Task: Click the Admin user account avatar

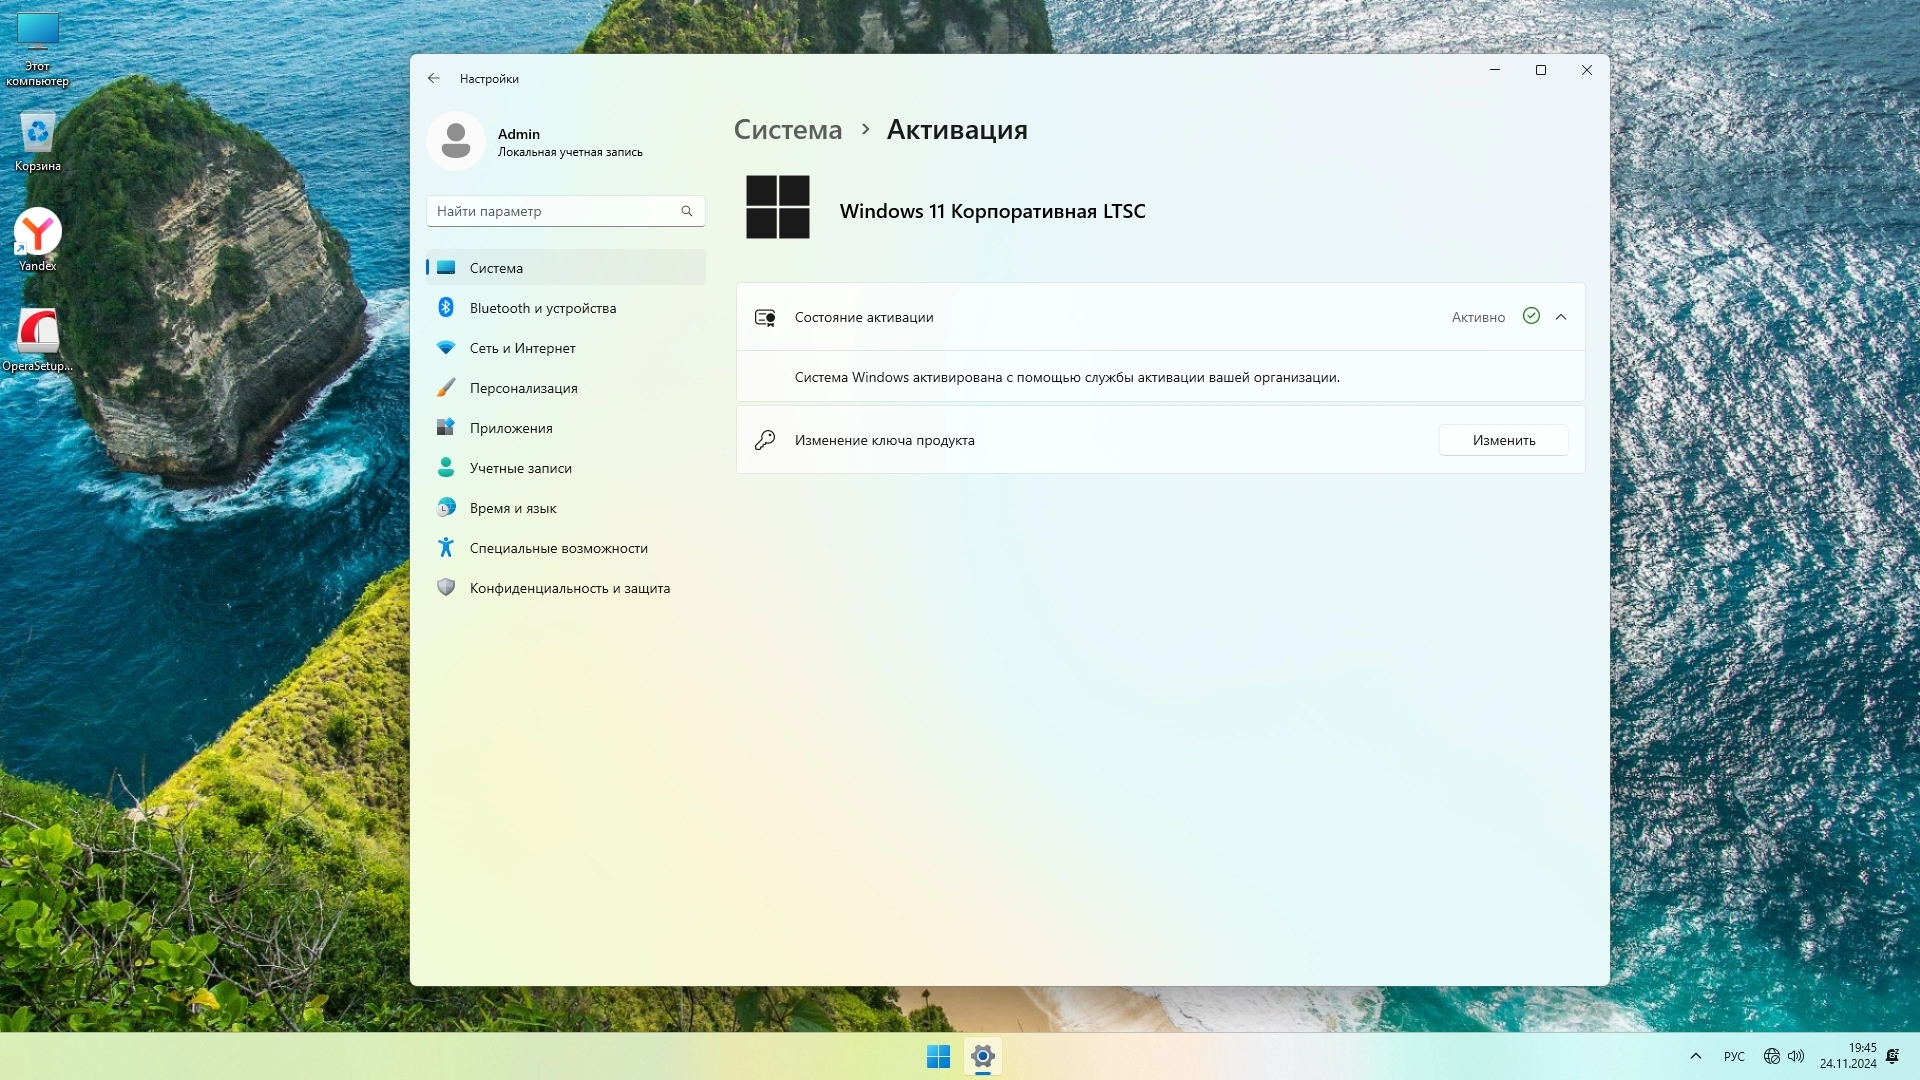Action: pyautogui.click(x=456, y=141)
